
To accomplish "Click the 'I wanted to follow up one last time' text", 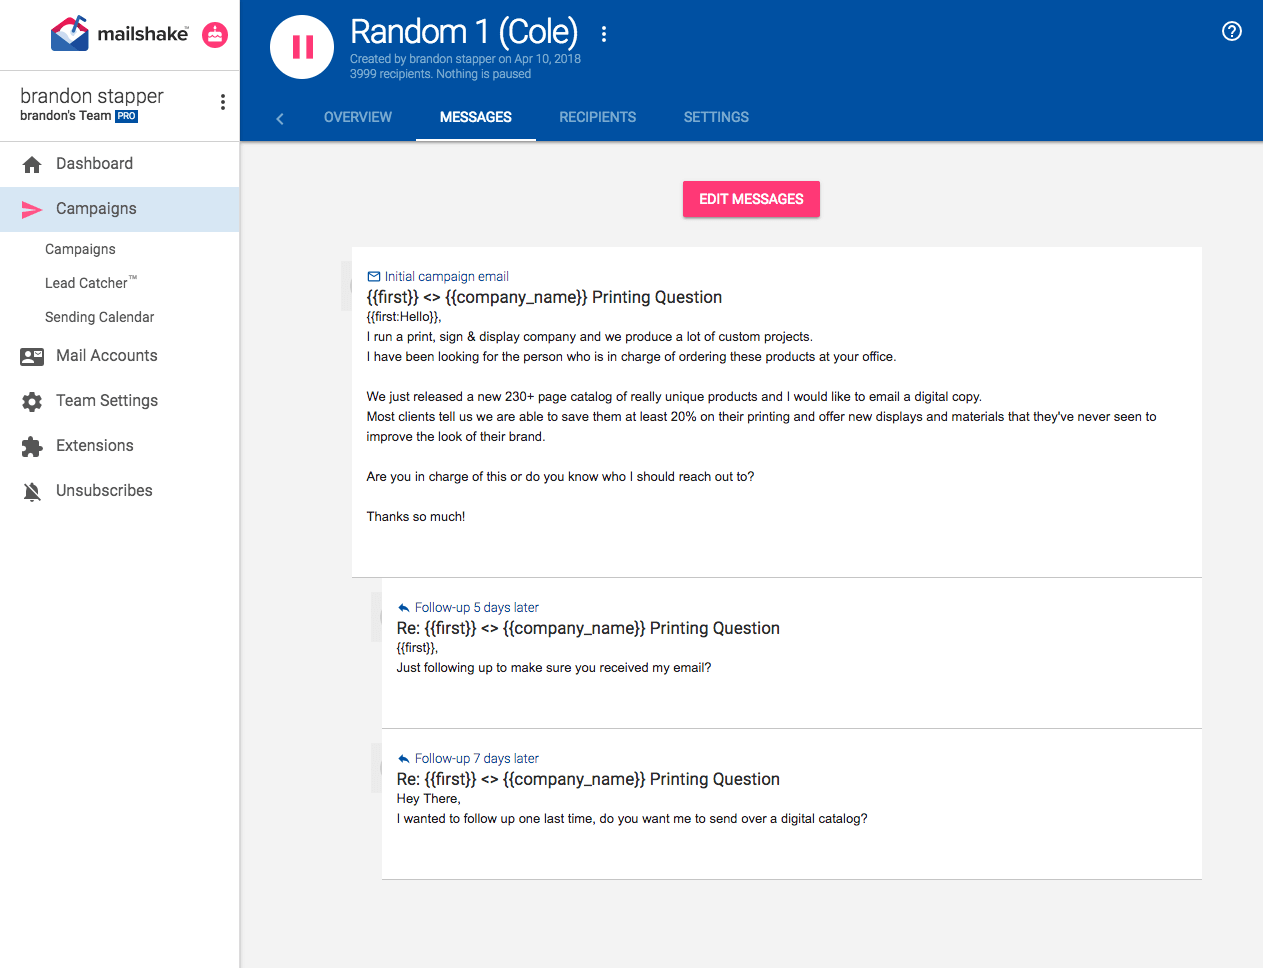I will (632, 819).
